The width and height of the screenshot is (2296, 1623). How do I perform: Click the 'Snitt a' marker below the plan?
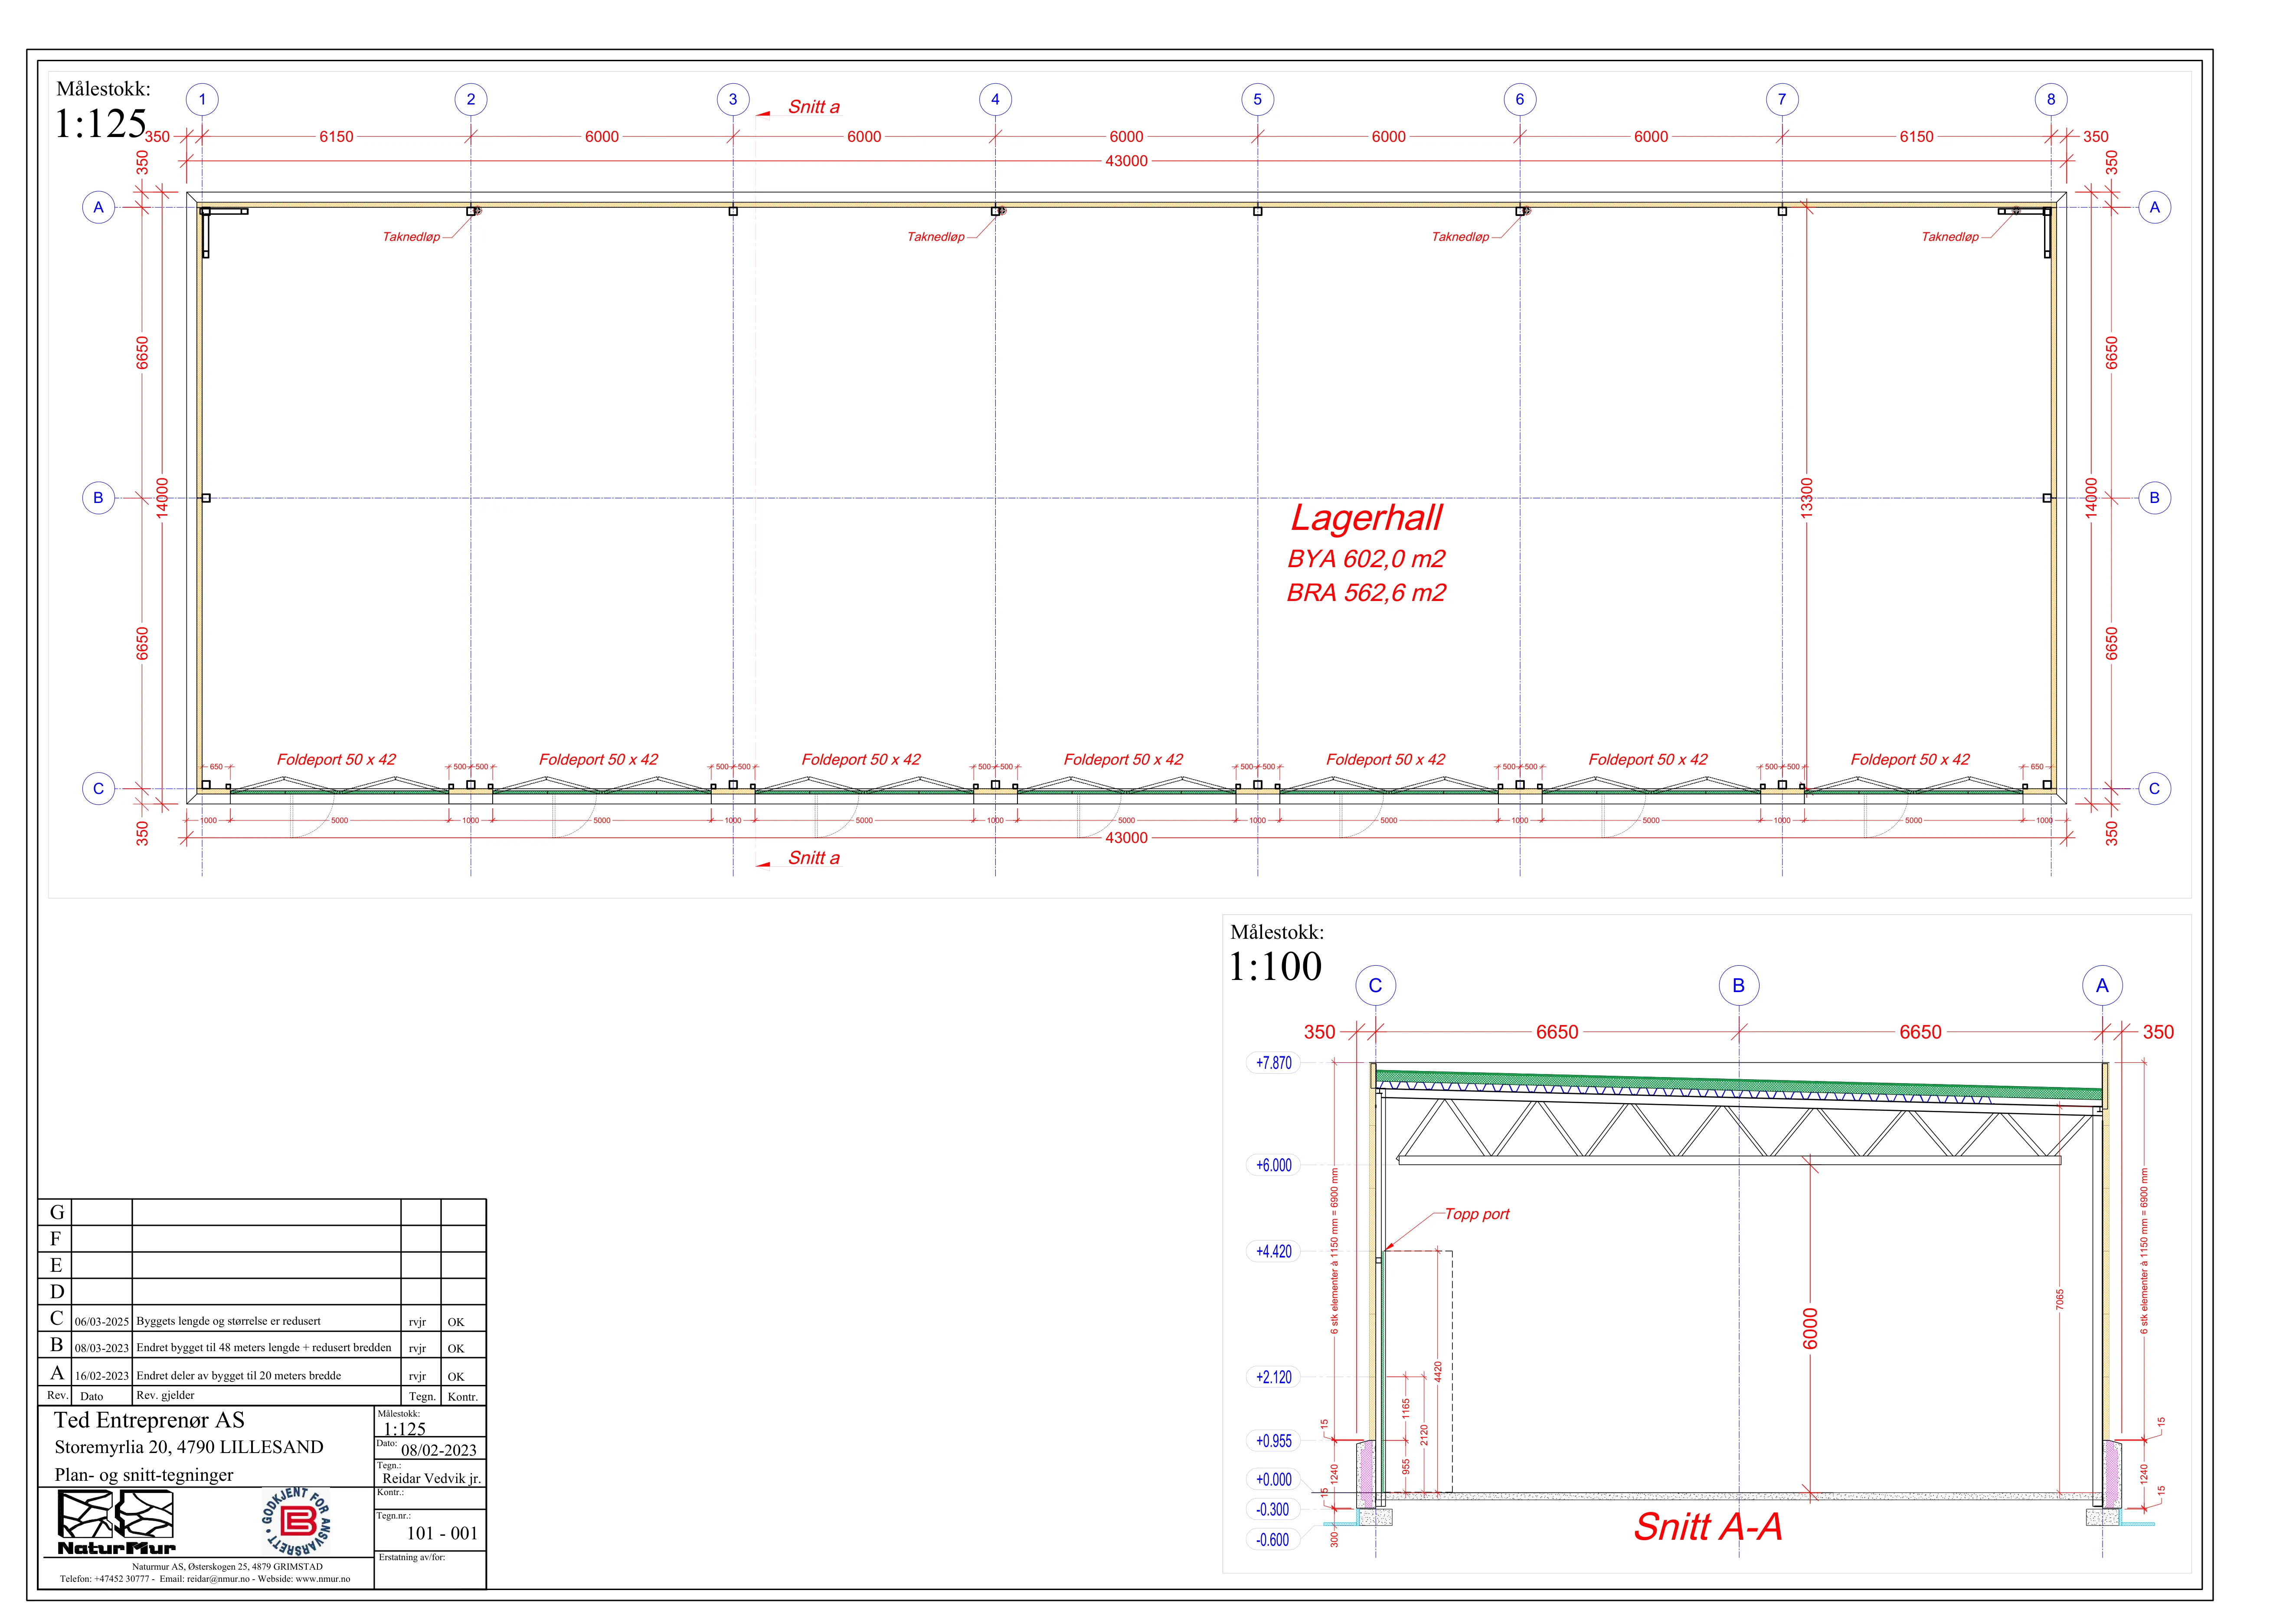pyautogui.click(x=813, y=858)
